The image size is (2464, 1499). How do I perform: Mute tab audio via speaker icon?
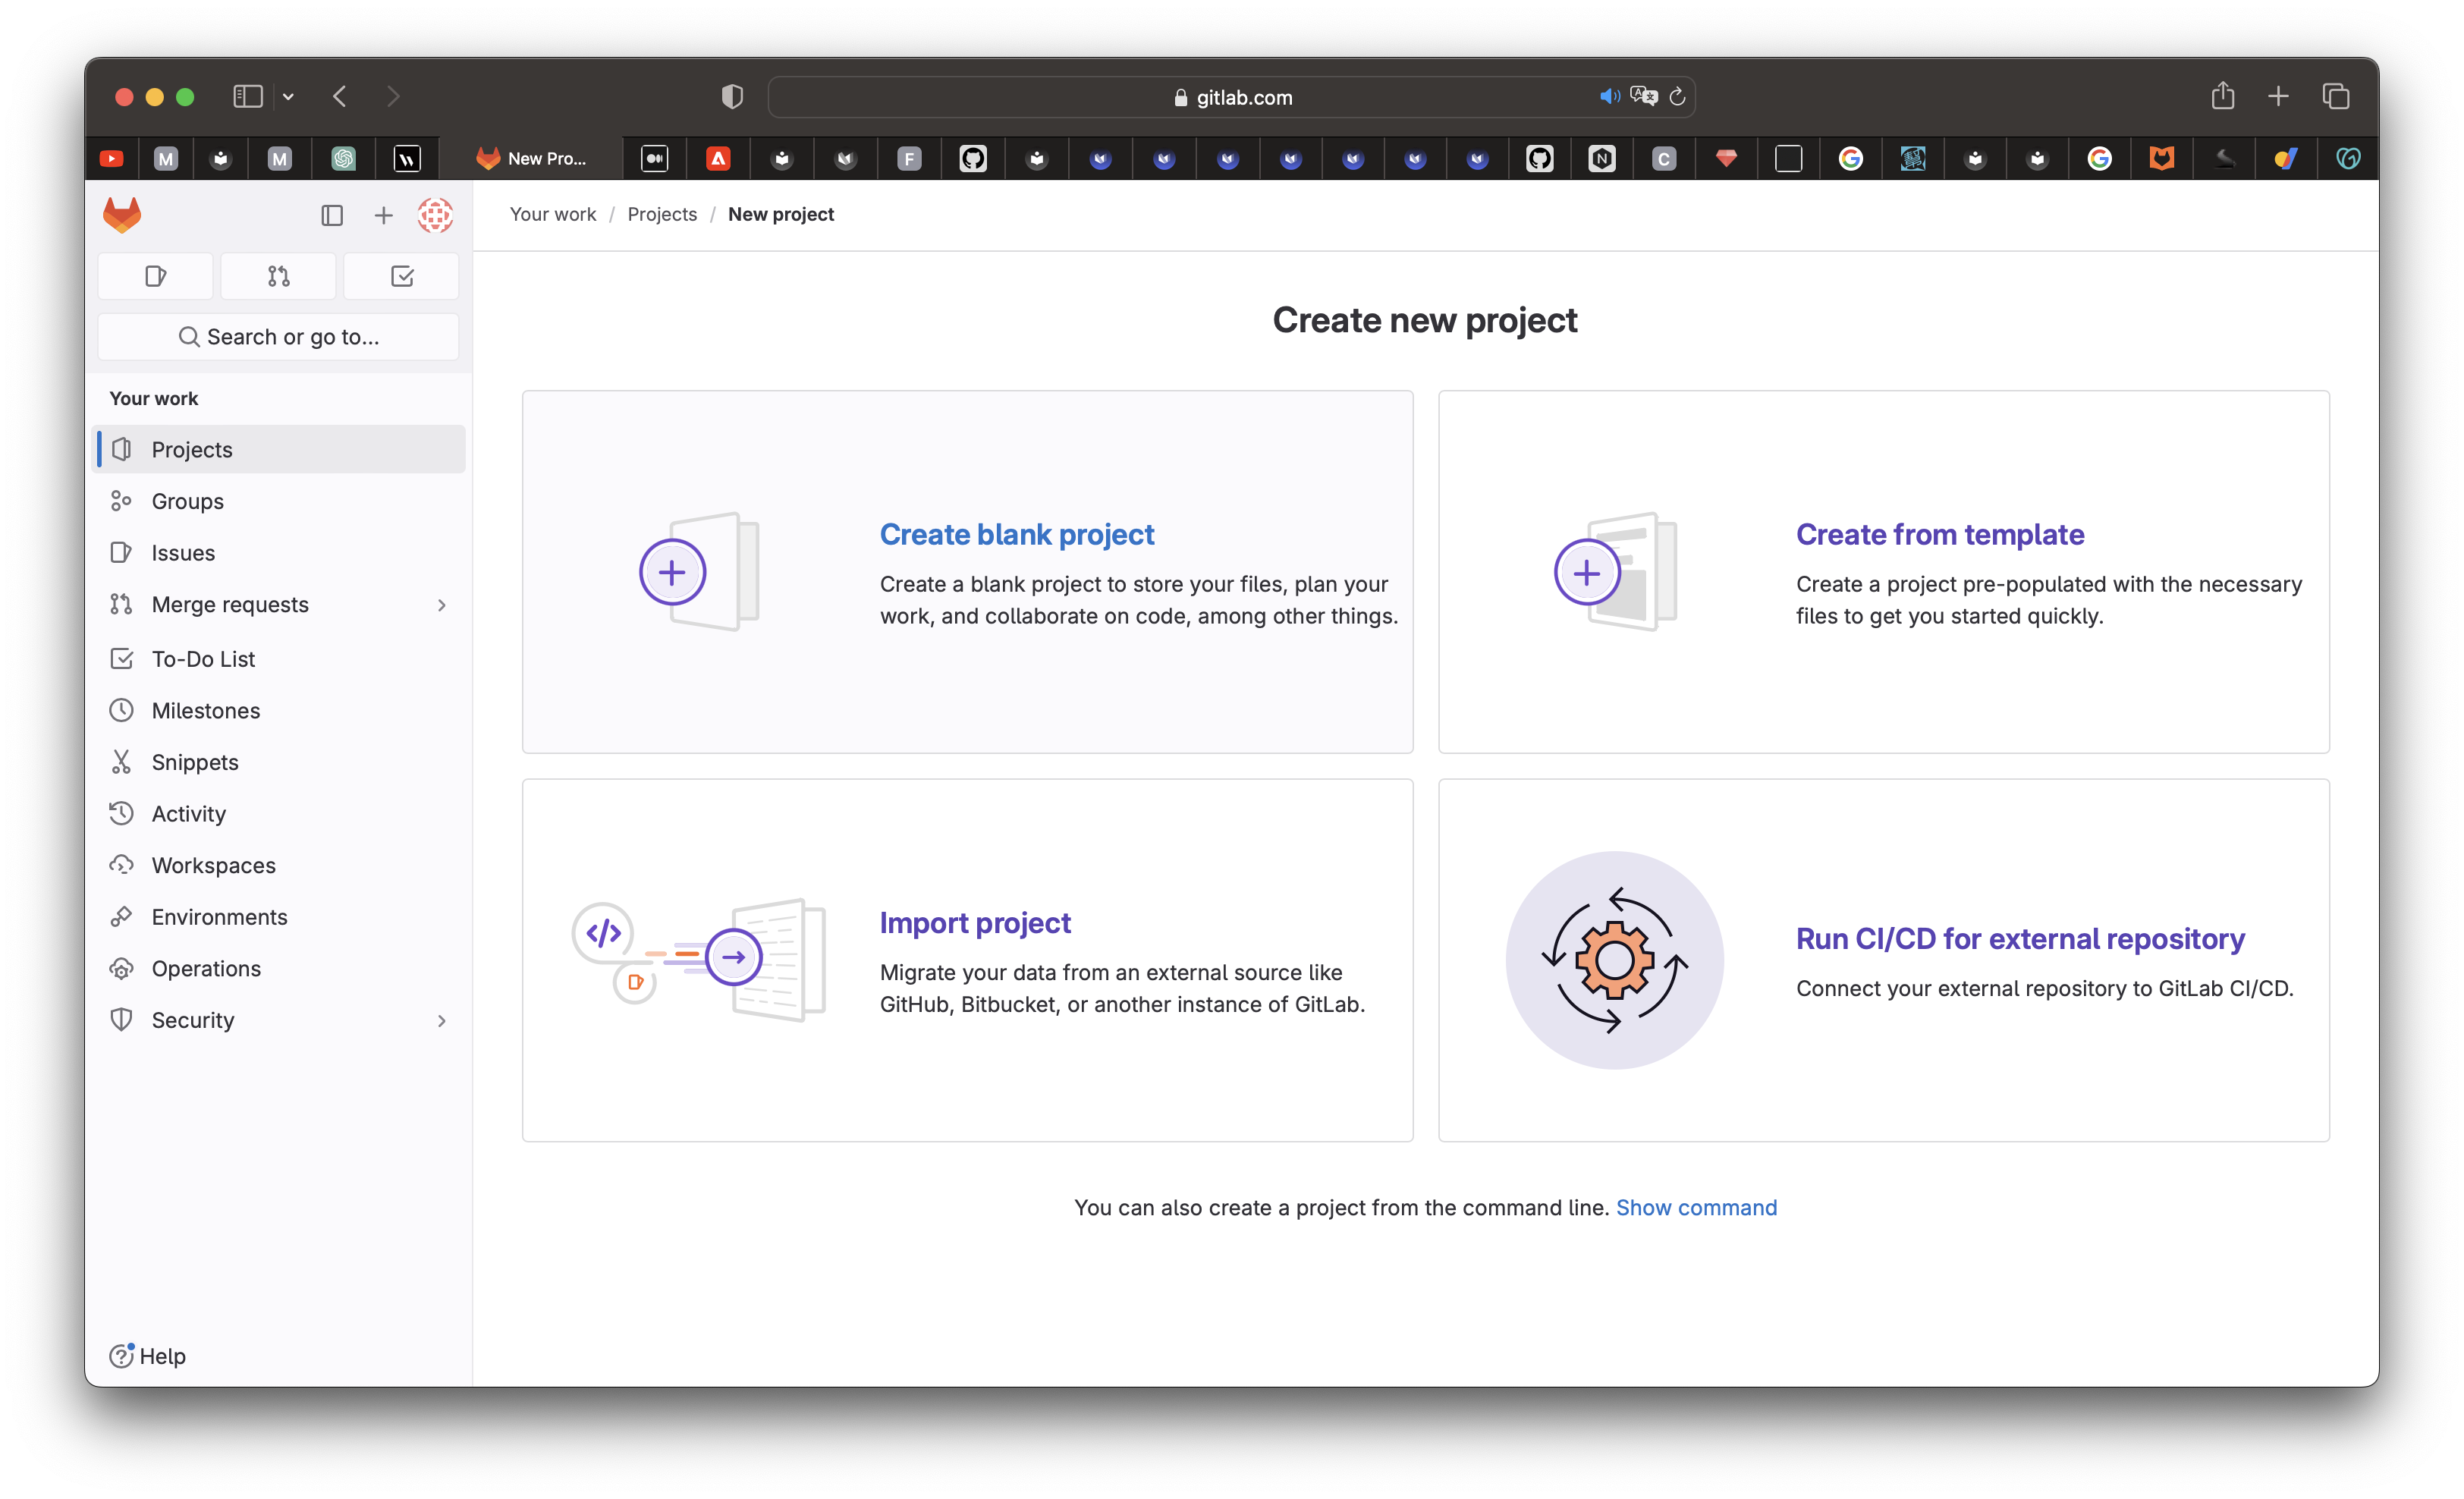point(1608,97)
